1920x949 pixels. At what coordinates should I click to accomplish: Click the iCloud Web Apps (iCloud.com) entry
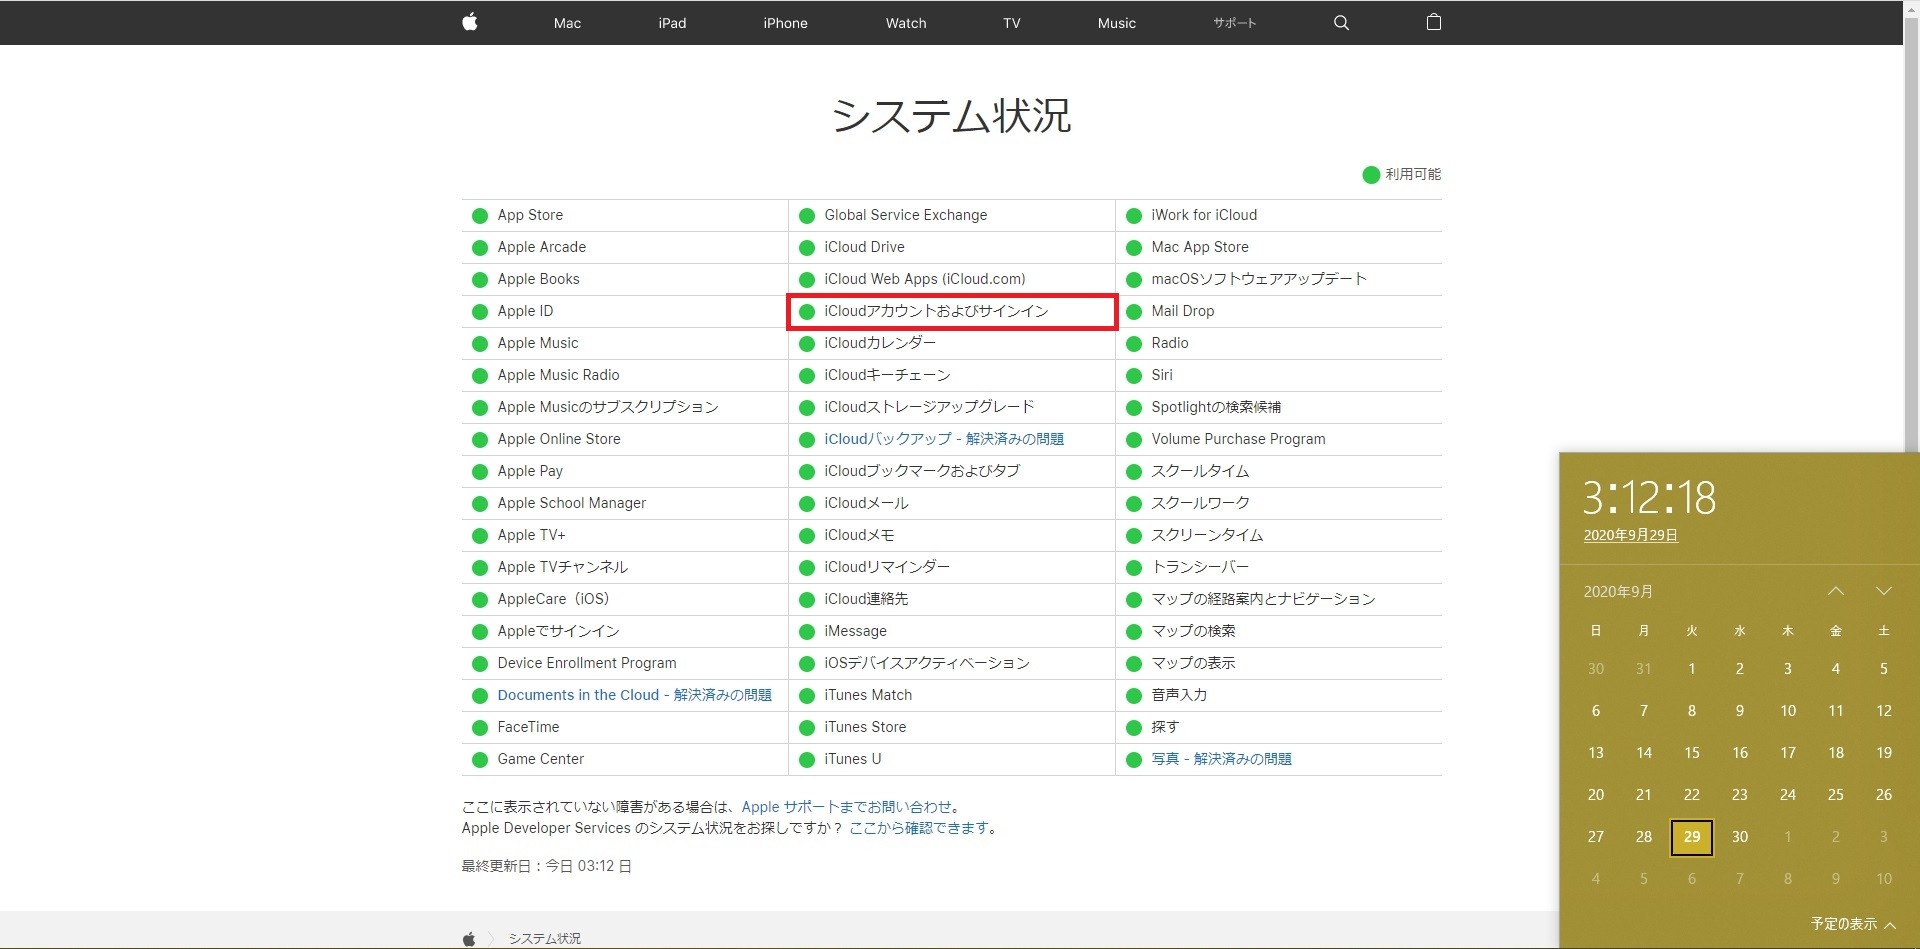924,279
